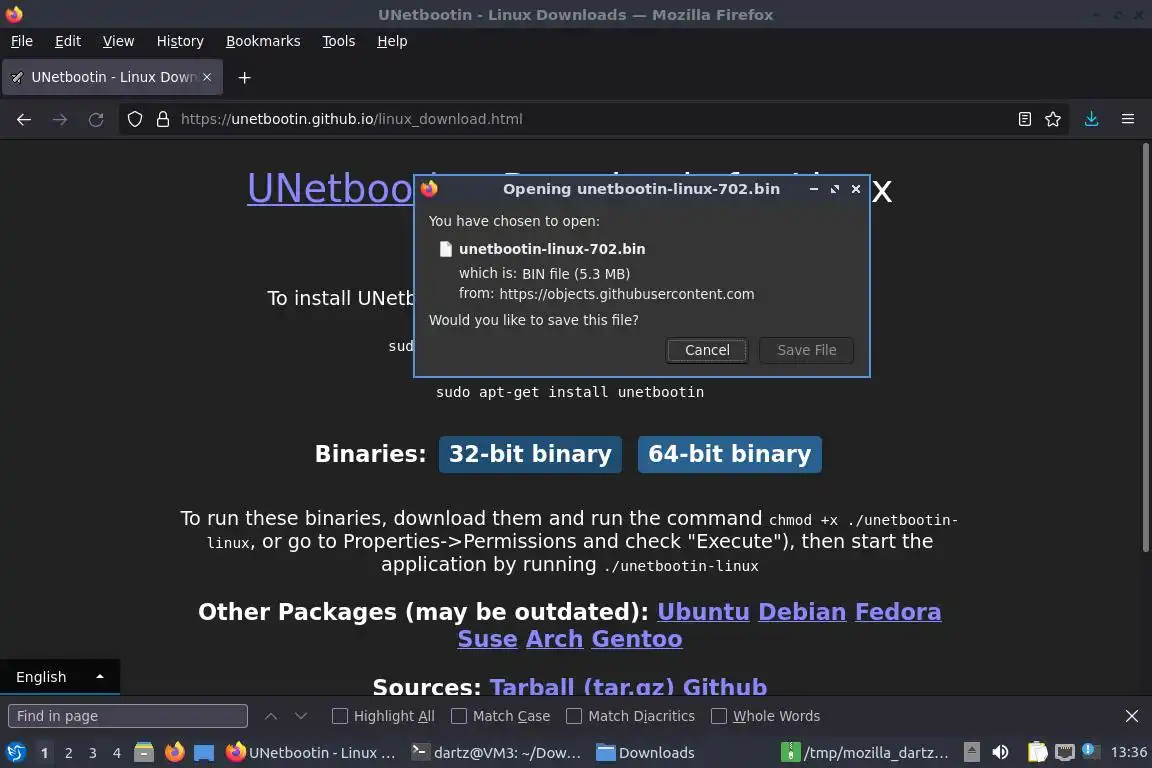Open the clipboard manager tray icon
The image size is (1152, 768).
point(1037,753)
